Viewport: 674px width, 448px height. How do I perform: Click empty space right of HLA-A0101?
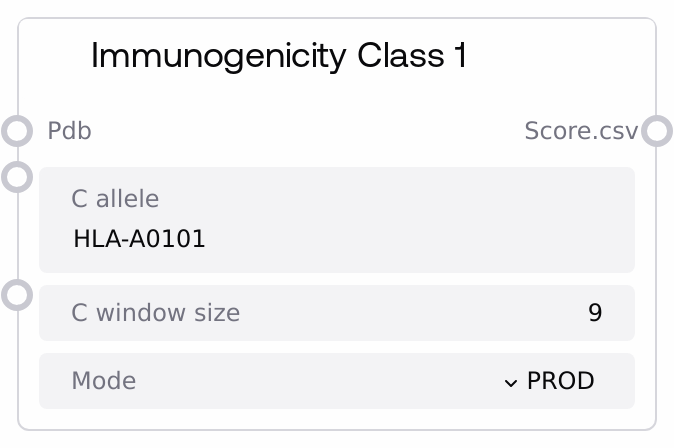[x=420, y=239]
